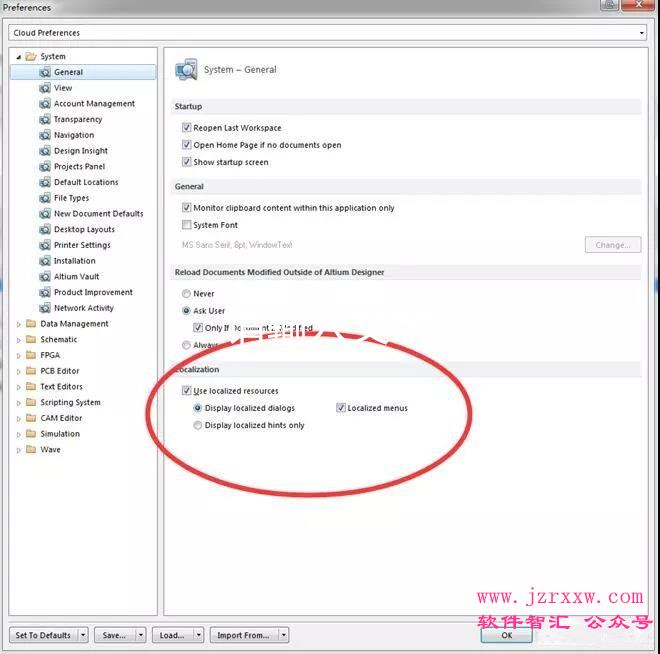Expand the FPGA node arrow
This screenshot has width=660, height=654.
point(18,356)
